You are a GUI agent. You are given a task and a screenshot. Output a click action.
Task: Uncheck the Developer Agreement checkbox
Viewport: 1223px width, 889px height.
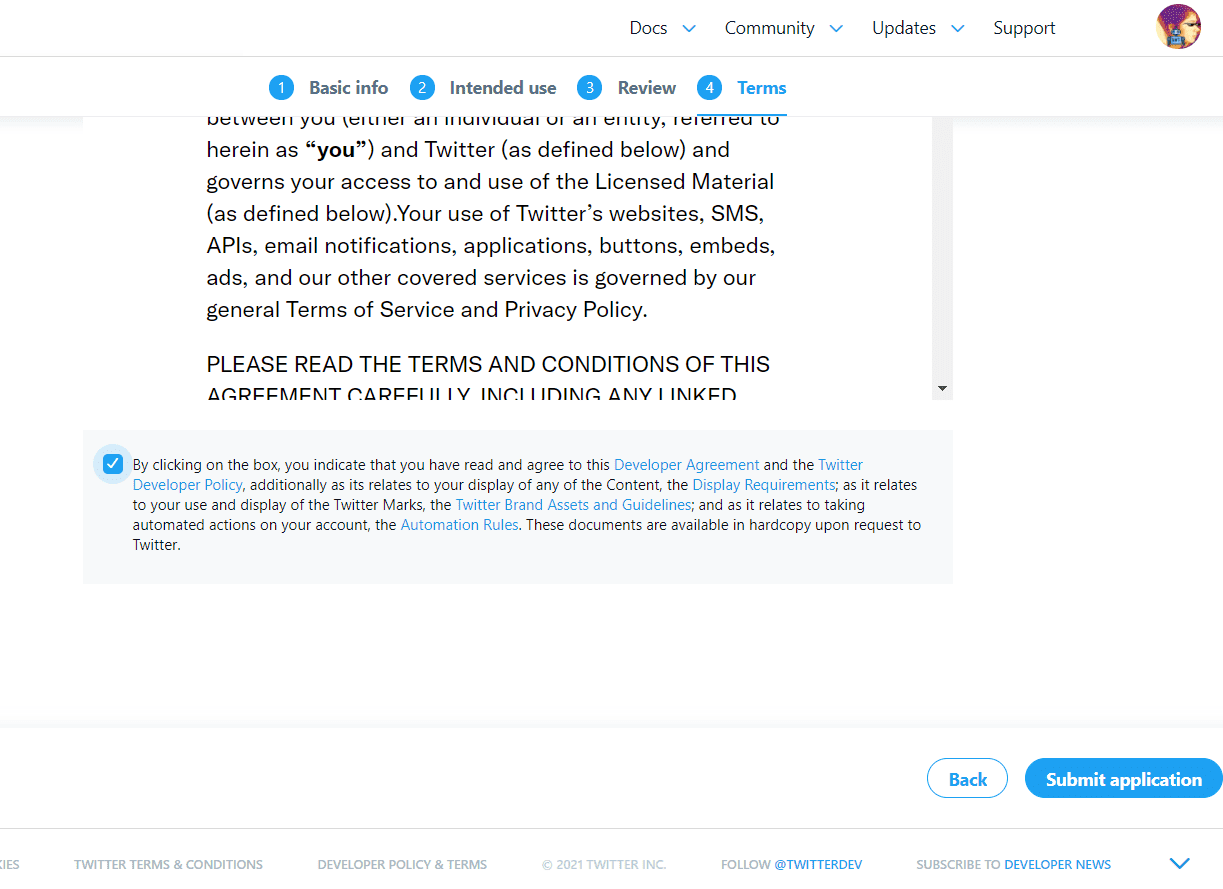(113, 464)
